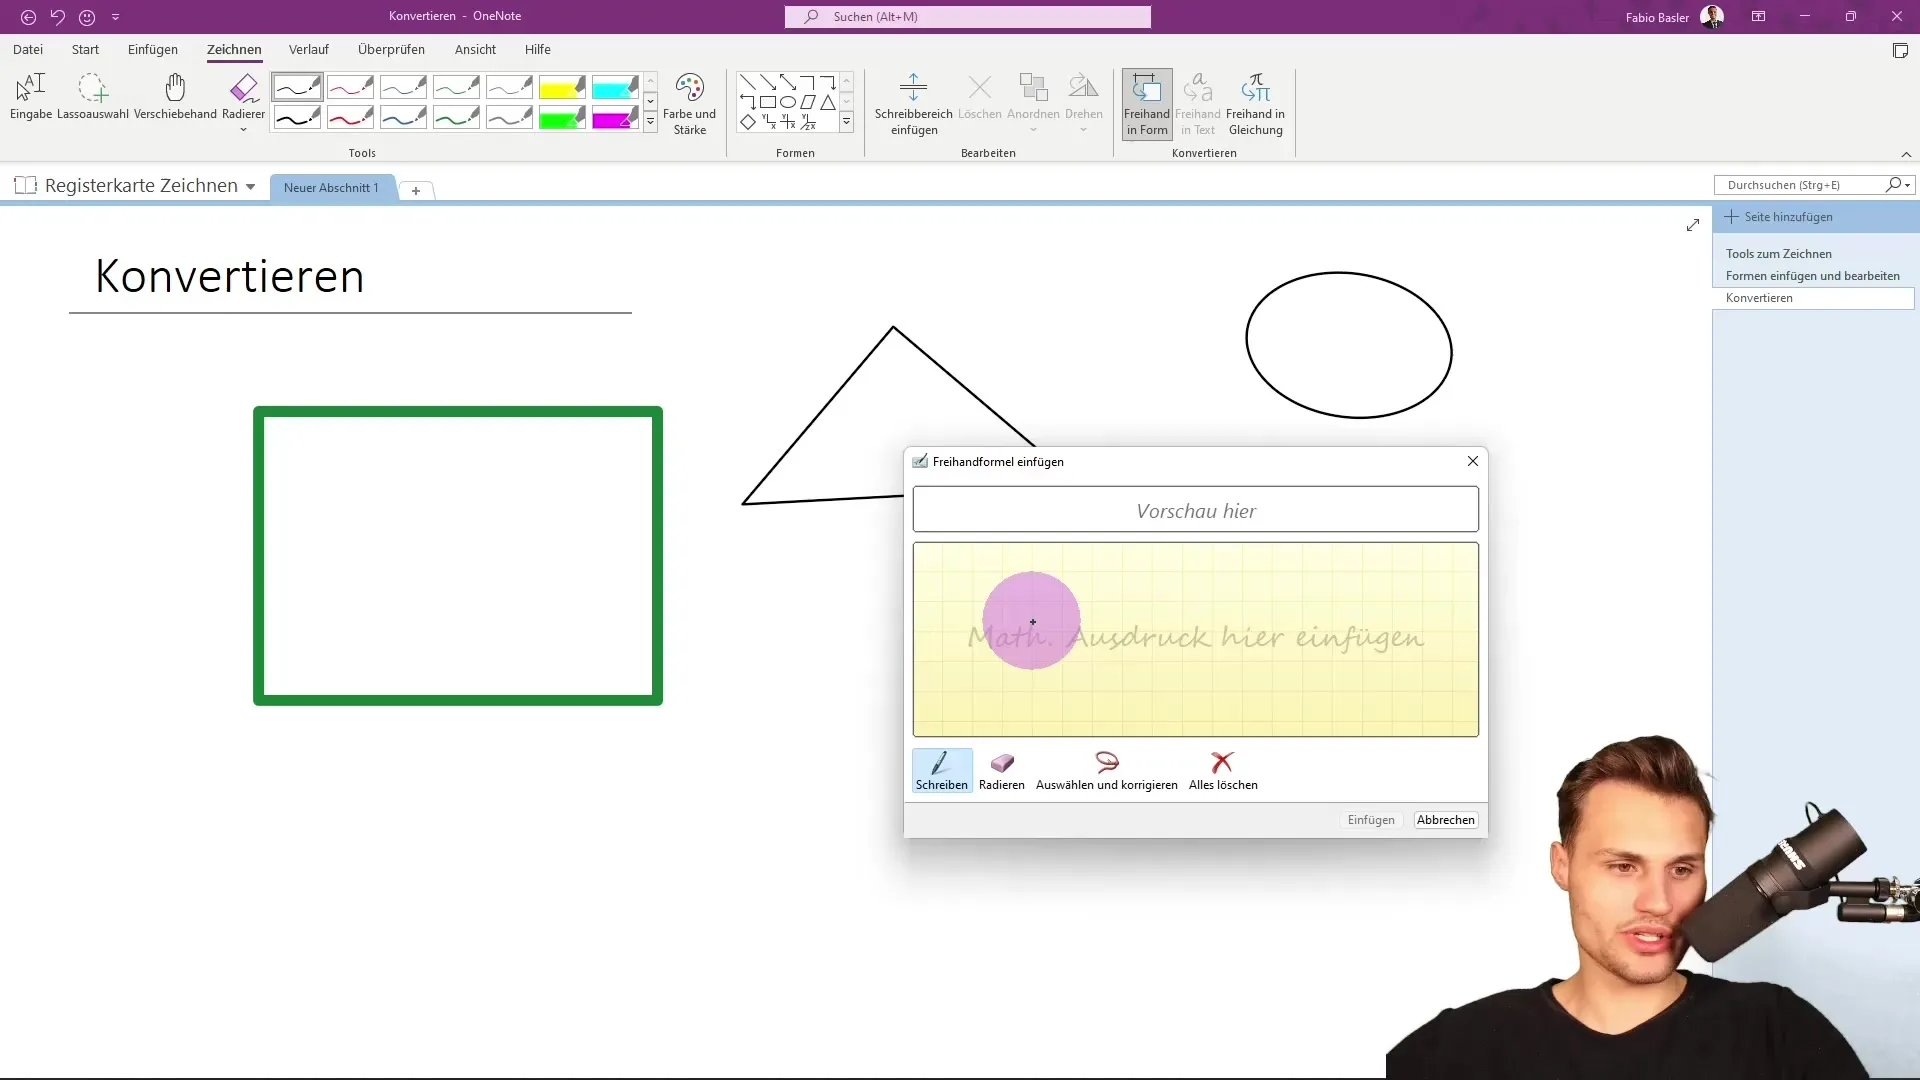The image size is (1920, 1080).
Task: Switch to the Start tab
Action: pyautogui.click(x=85, y=49)
